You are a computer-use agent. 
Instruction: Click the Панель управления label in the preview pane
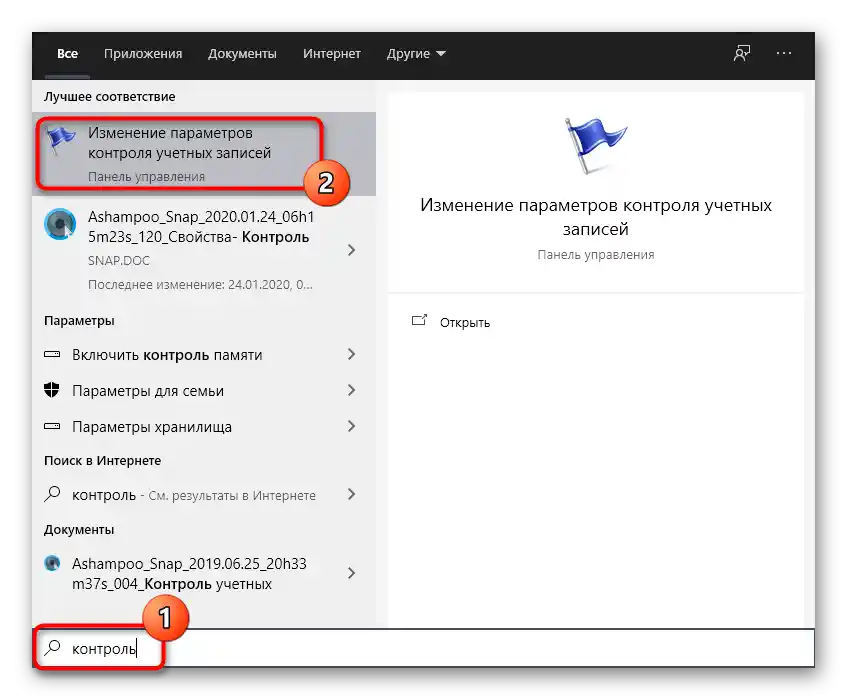[595, 255]
